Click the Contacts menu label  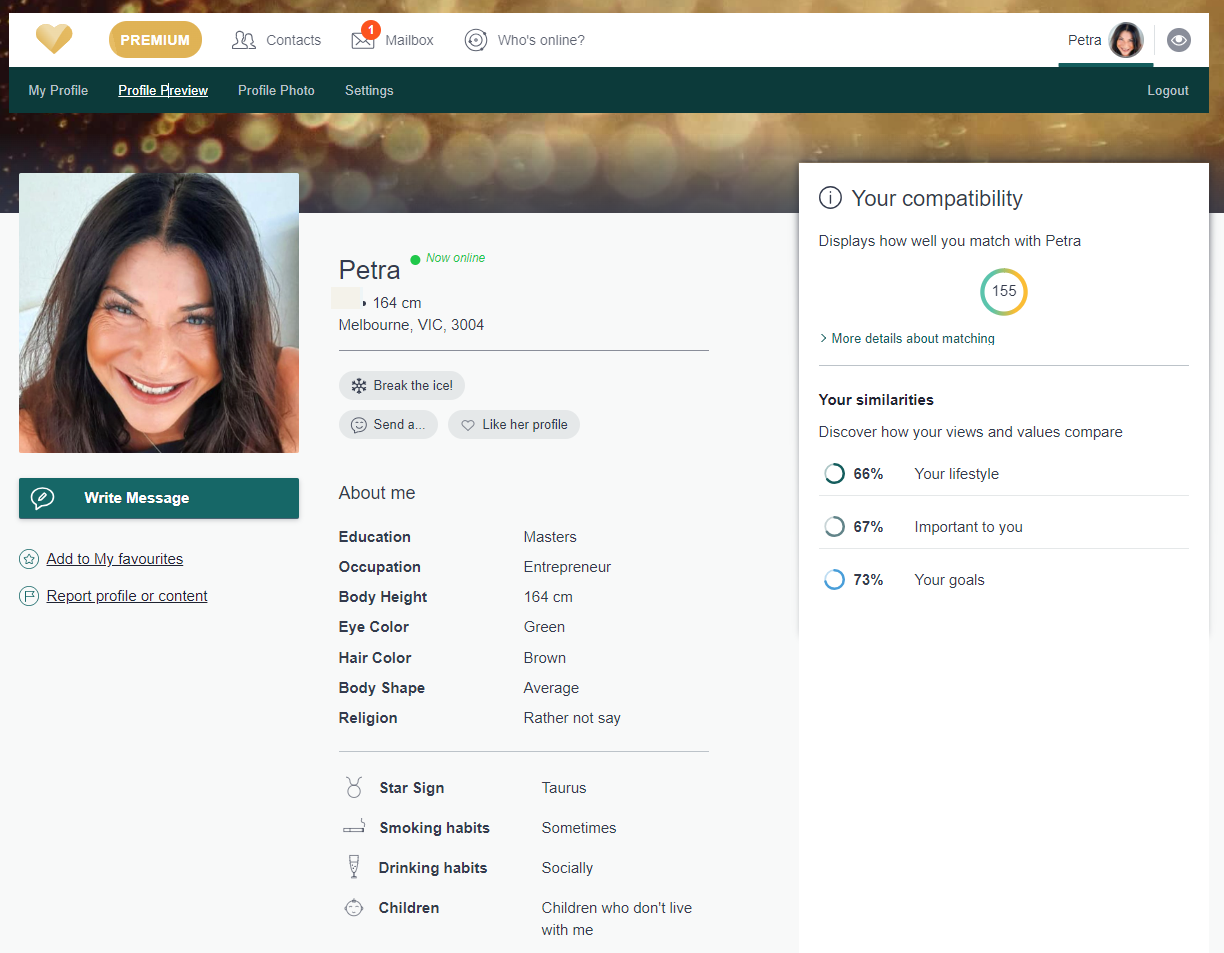tap(293, 40)
